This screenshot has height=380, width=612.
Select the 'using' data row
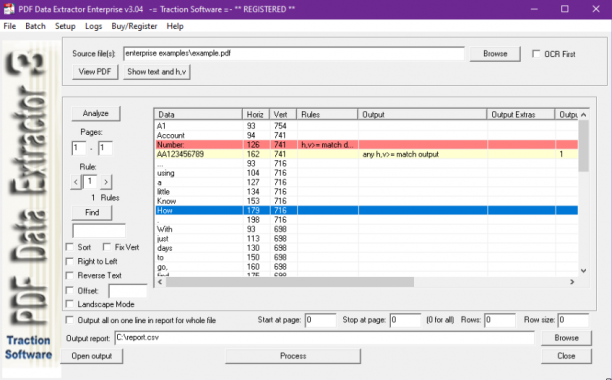(366, 173)
